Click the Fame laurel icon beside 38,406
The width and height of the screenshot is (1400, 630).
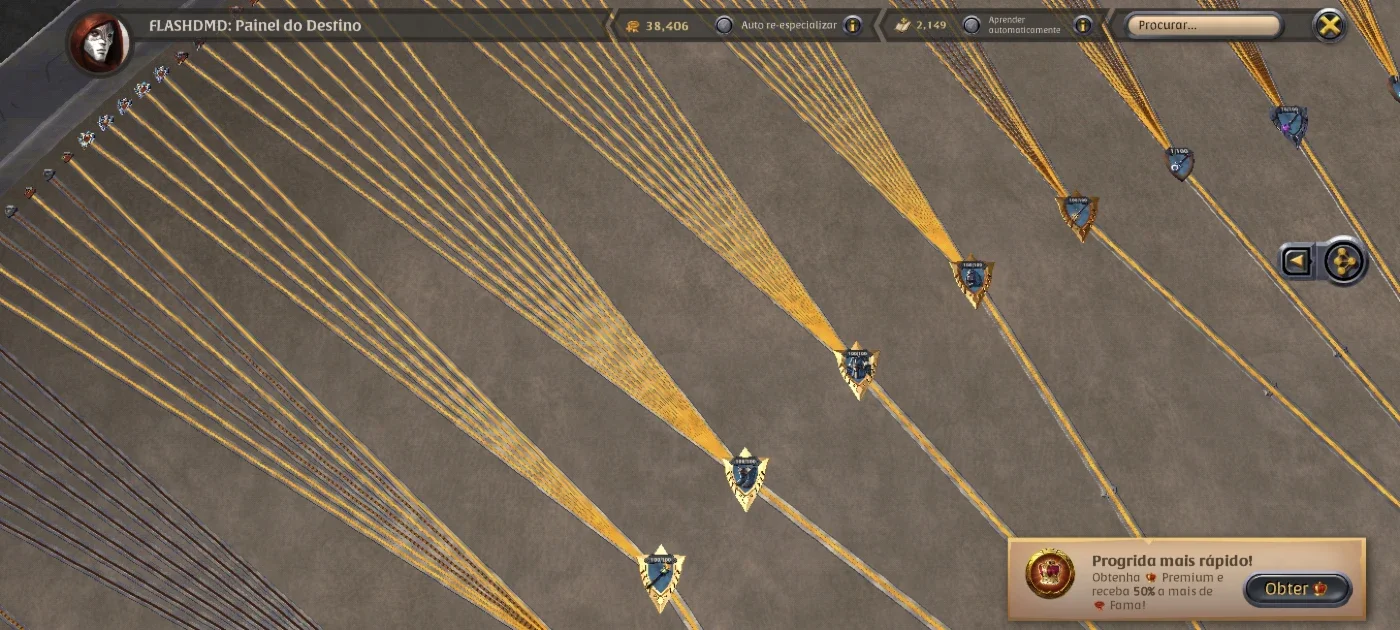[x=632, y=25]
